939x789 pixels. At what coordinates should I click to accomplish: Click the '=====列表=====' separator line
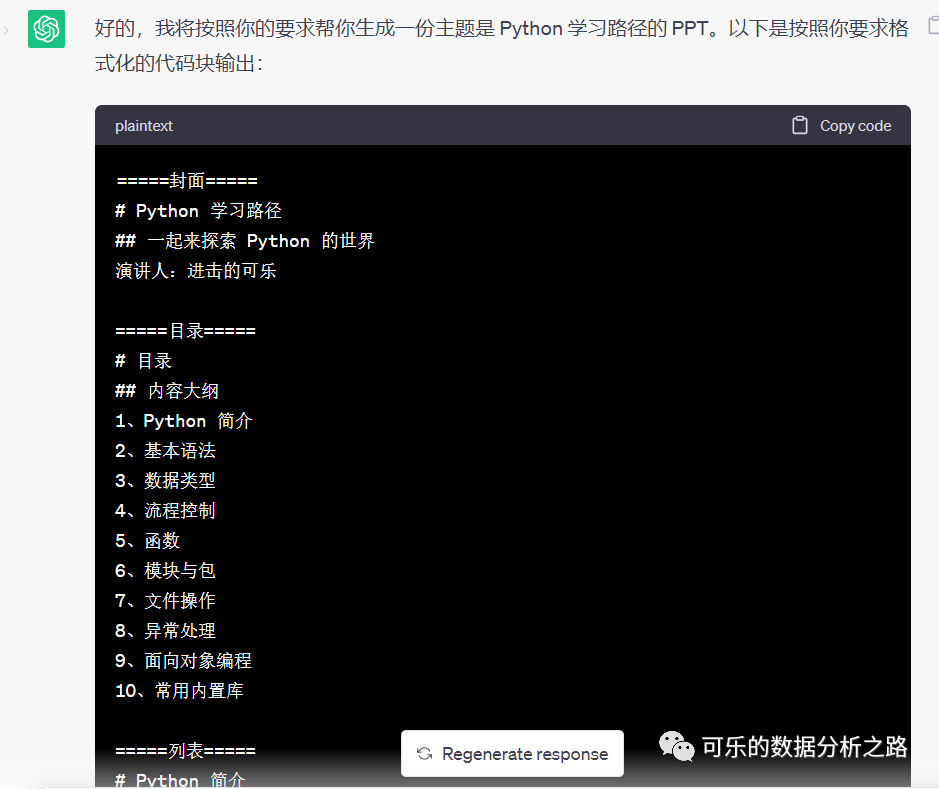coord(186,750)
